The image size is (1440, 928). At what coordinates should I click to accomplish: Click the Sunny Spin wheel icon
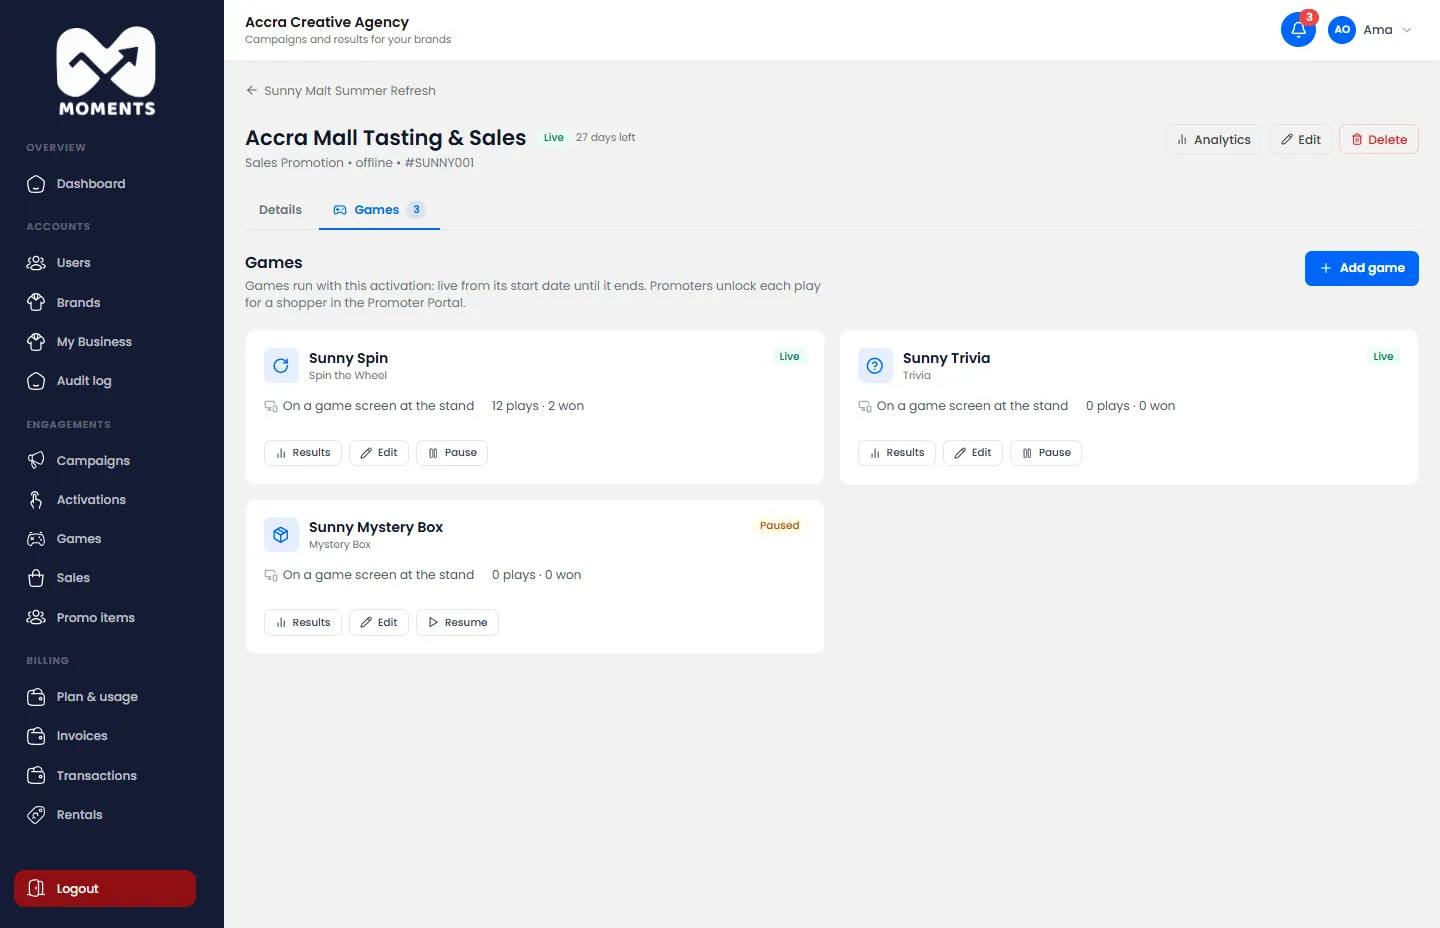pyautogui.click(x=281, y=366)
